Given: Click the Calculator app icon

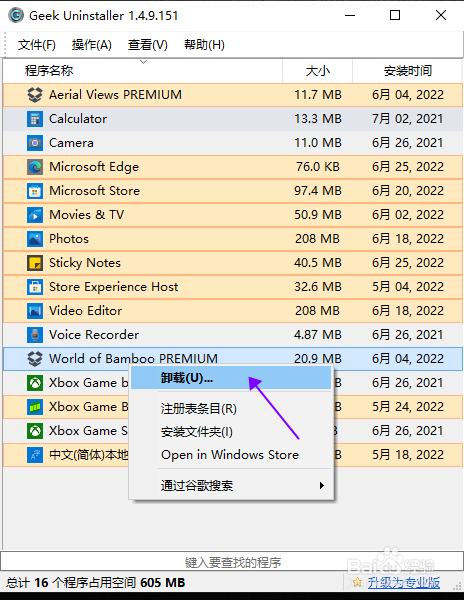Looking at the screenshot, I should [x=35, y=119].
